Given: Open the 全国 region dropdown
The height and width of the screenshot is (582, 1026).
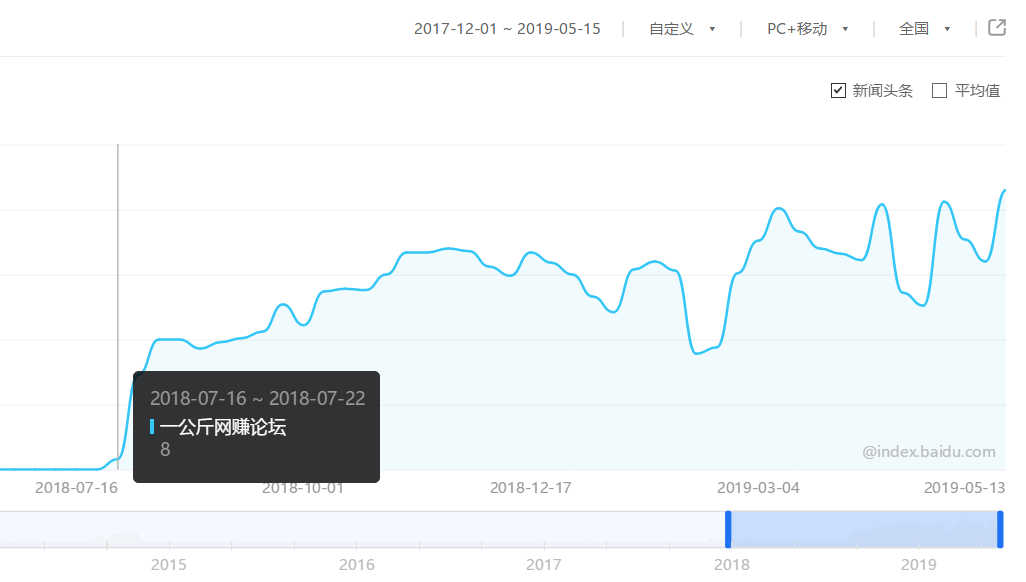Looking at the screenshot, I should pyautogui.click(x=924, y=29).
